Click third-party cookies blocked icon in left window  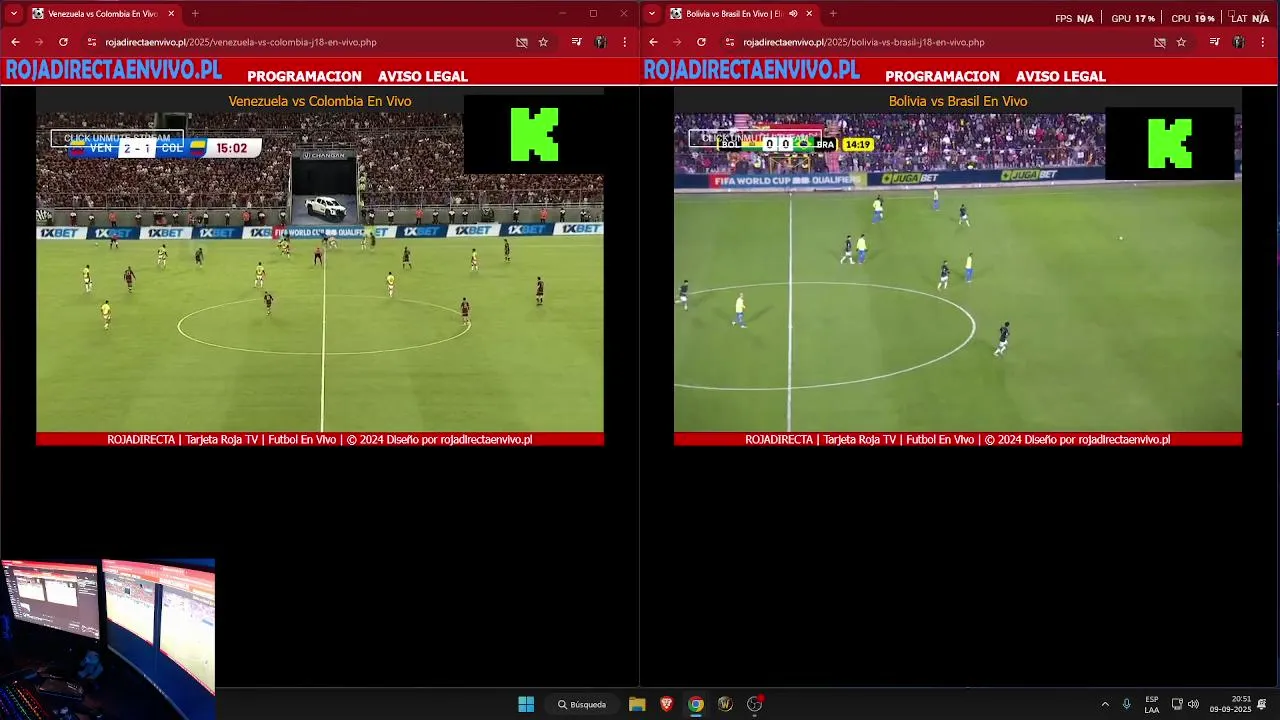pos(521,42)
